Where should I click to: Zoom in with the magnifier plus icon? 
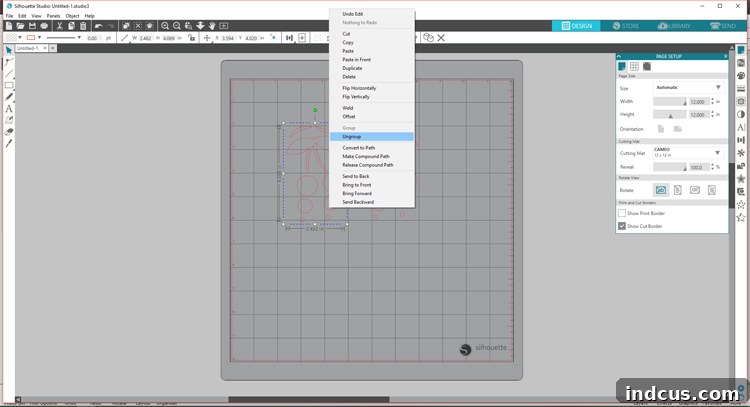tap(165, 26)
